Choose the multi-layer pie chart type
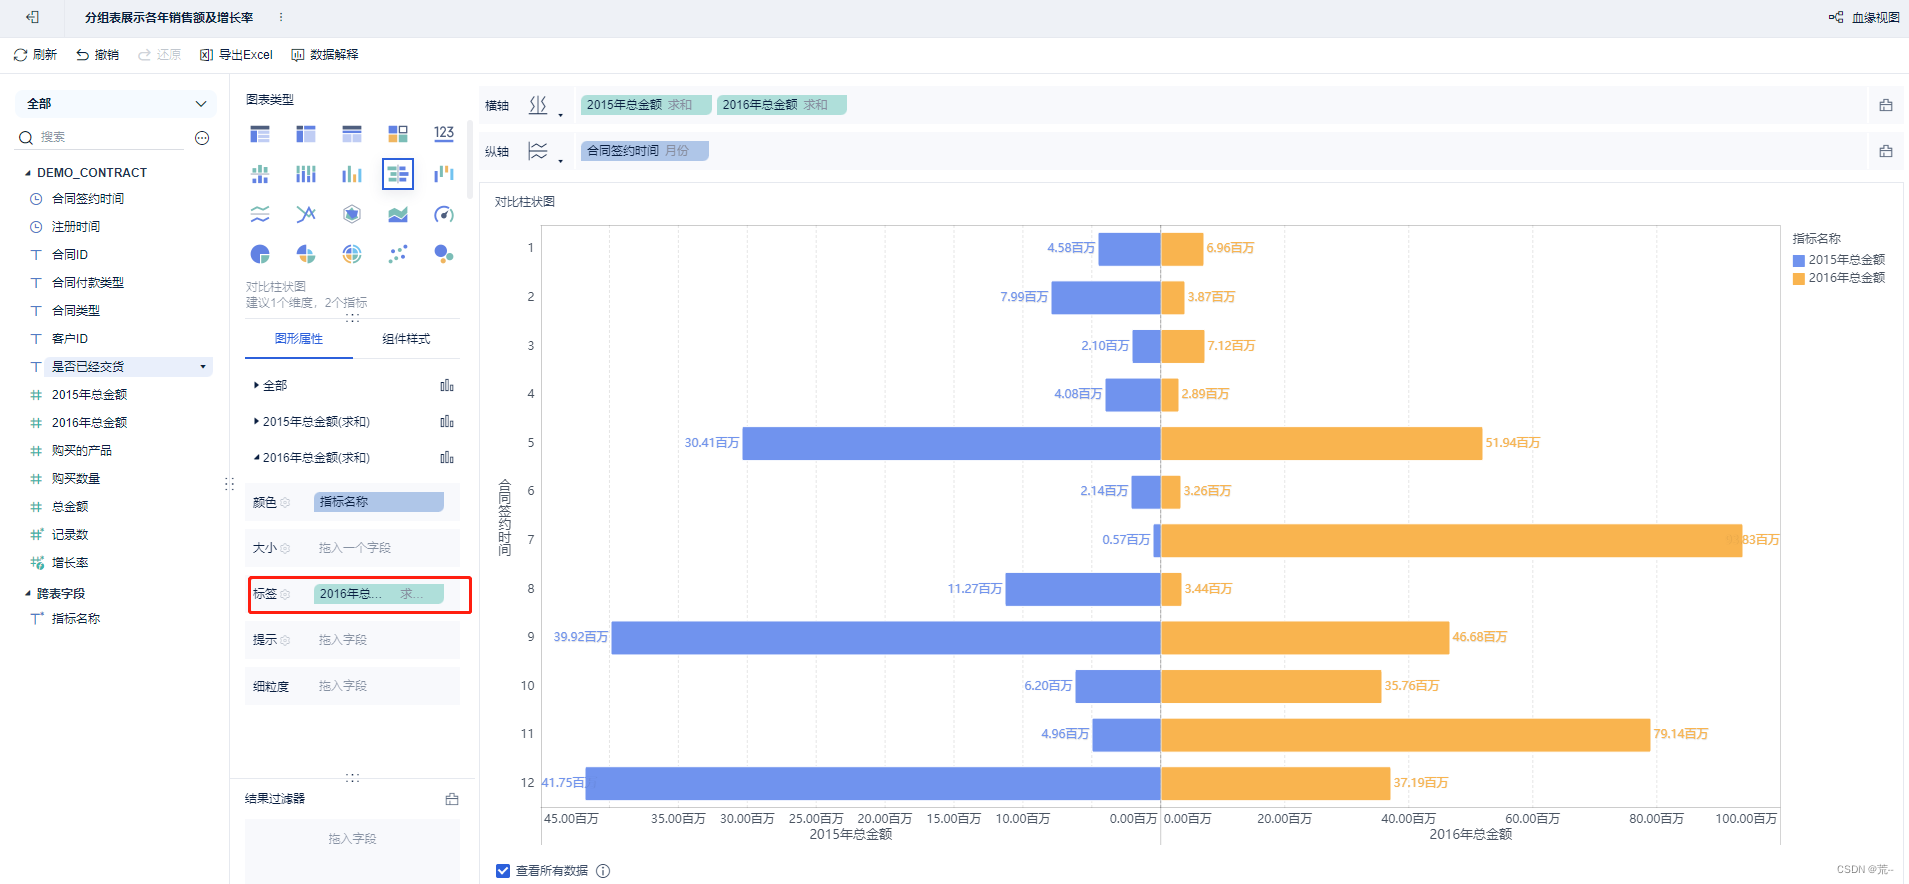1909x884 pixels. tap(352, 254)
